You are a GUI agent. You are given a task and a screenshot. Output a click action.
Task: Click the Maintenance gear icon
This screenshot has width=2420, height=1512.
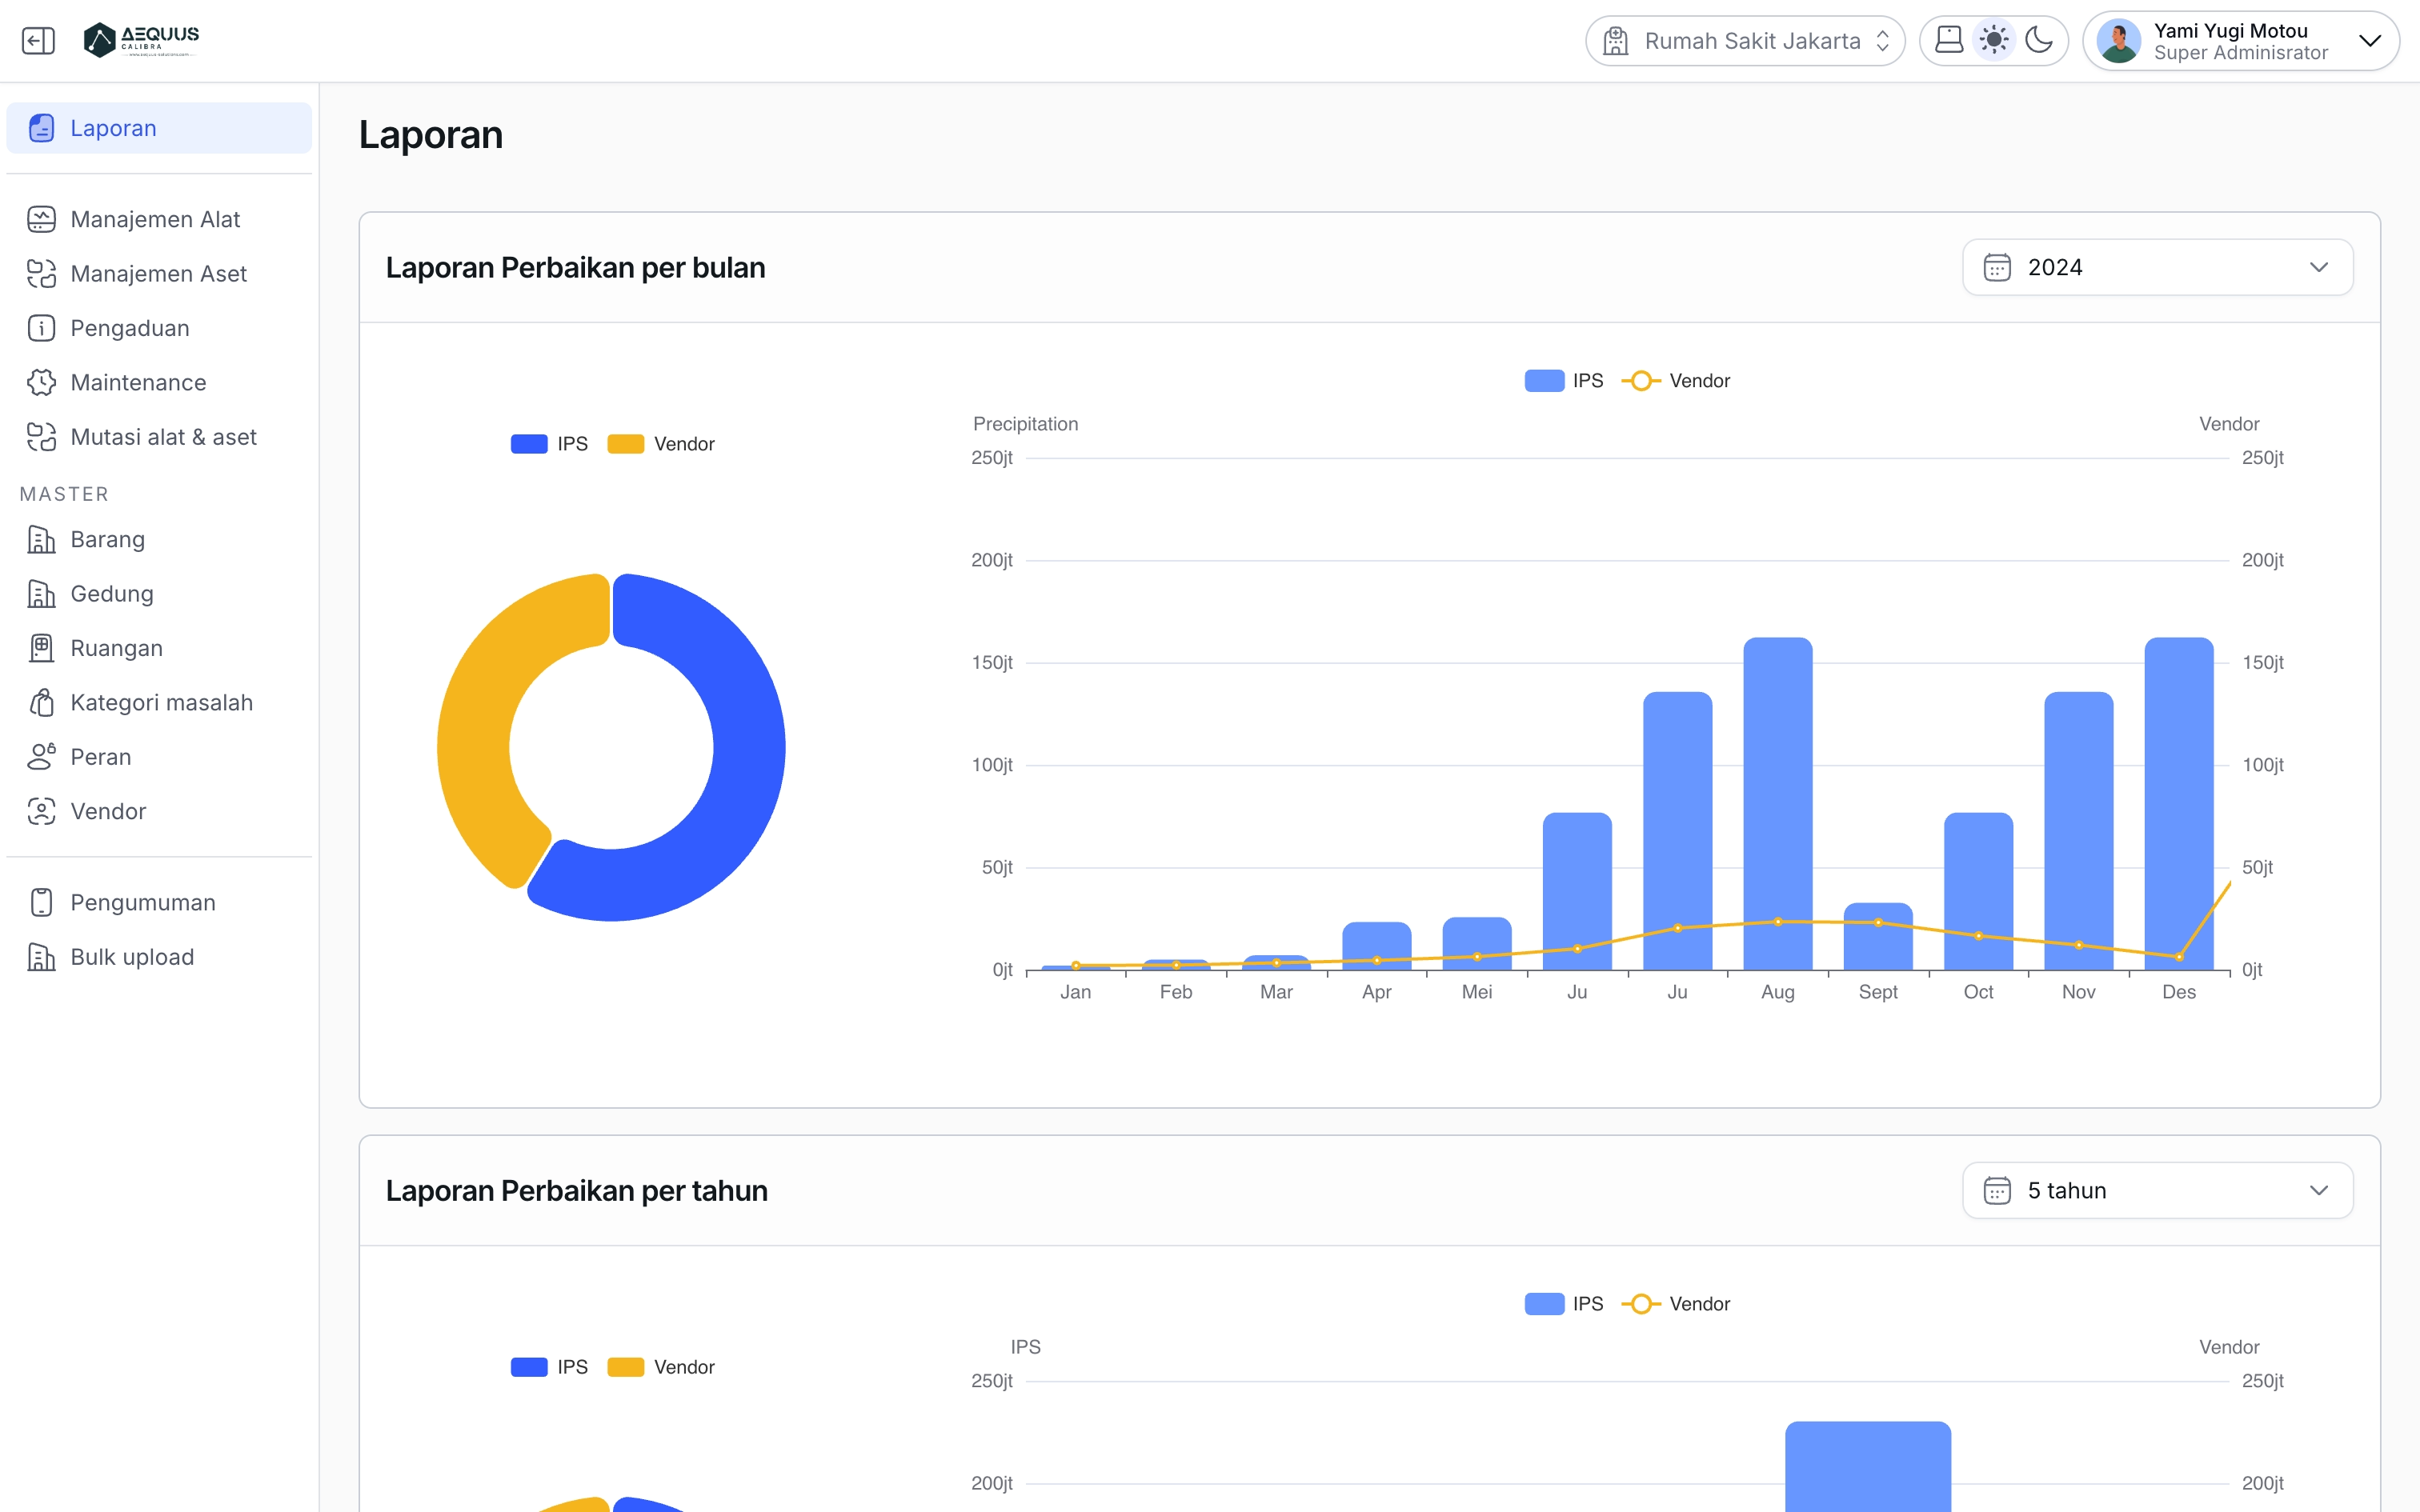(41, 382)
